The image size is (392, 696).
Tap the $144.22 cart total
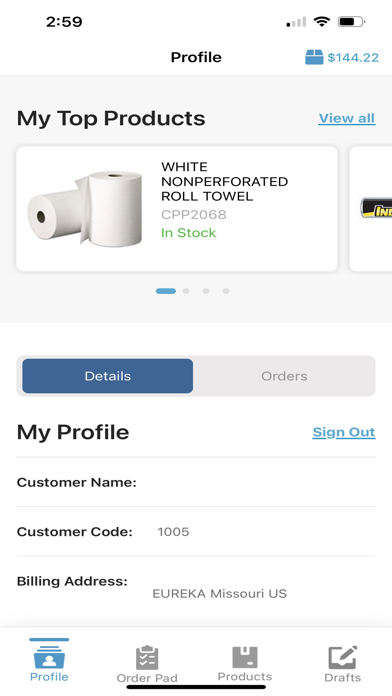pos(353,58)
